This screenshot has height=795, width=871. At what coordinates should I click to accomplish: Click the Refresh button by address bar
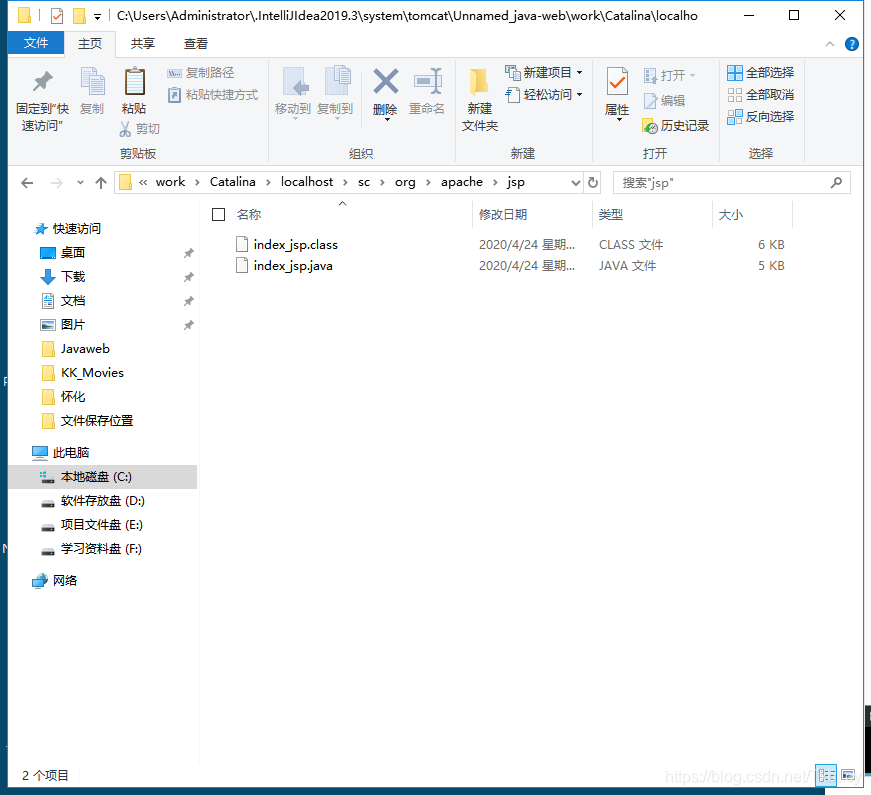point(593,183)
